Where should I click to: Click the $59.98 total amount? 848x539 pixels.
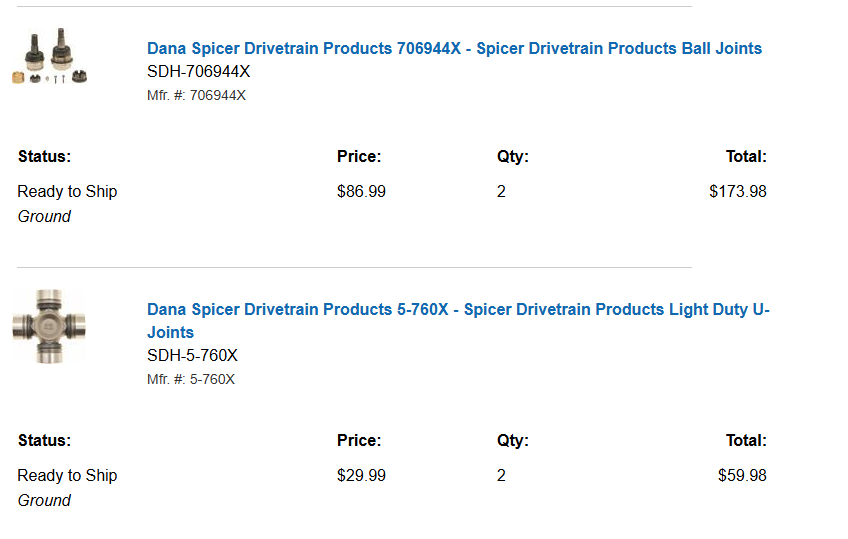click(742, 475)
